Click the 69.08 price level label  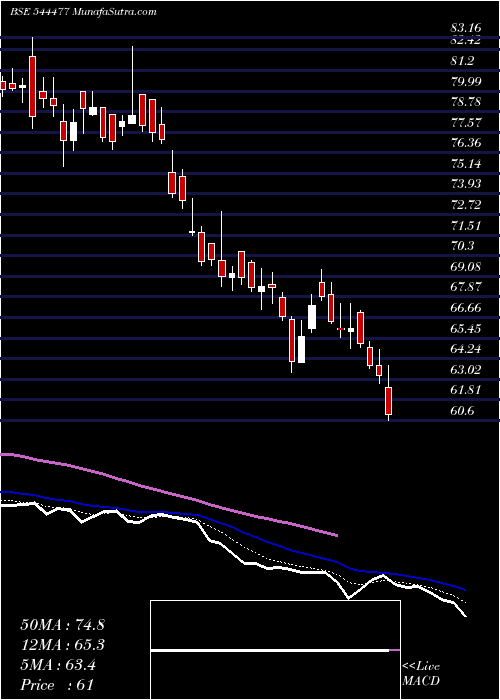466,267
